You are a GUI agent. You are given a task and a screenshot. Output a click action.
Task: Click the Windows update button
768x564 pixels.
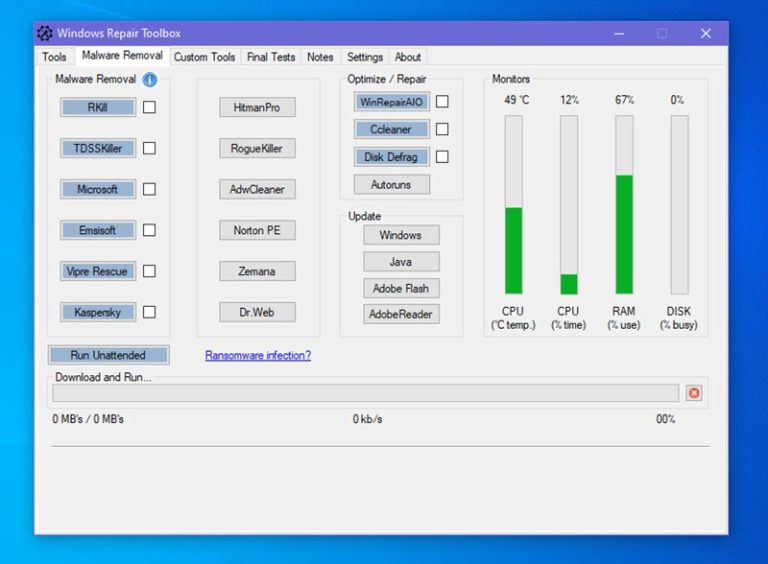(401, 235)
